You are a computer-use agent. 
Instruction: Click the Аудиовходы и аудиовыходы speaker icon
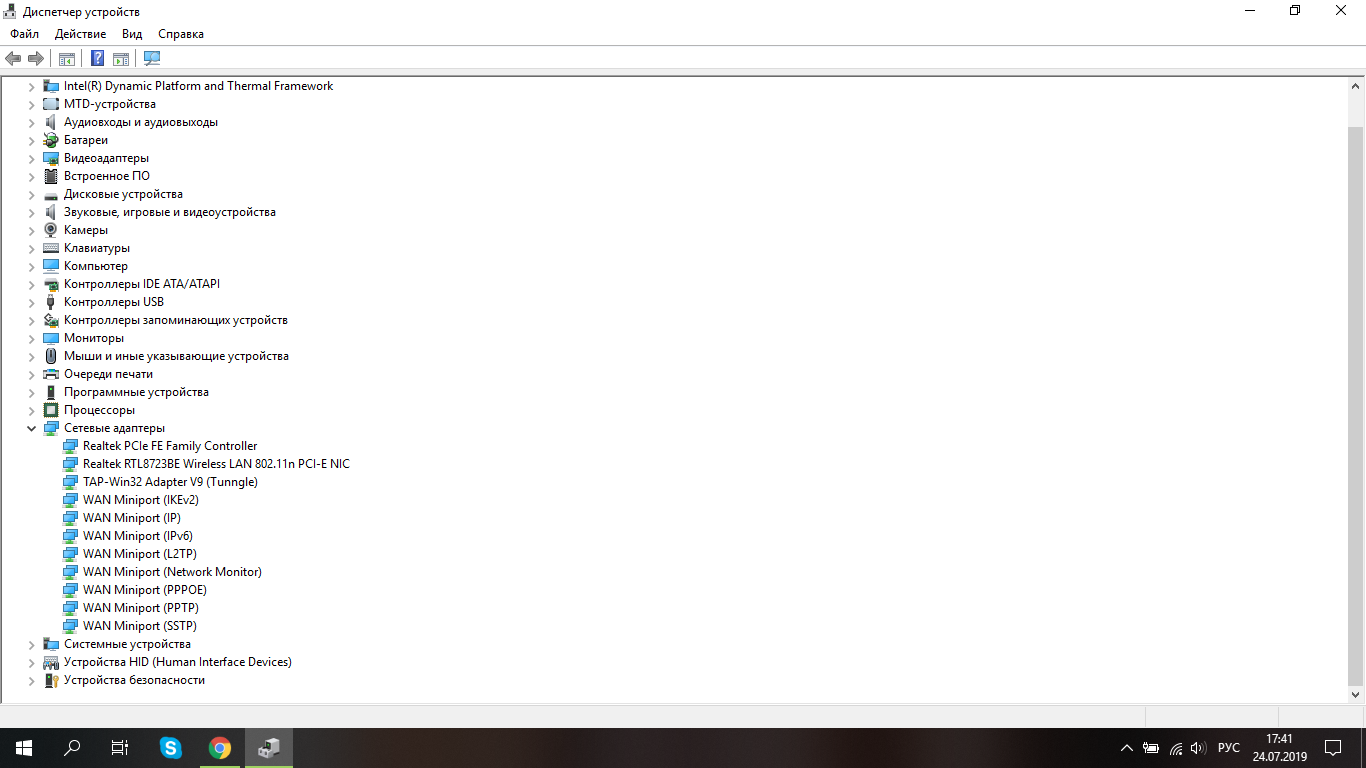(x=51, y=122)
